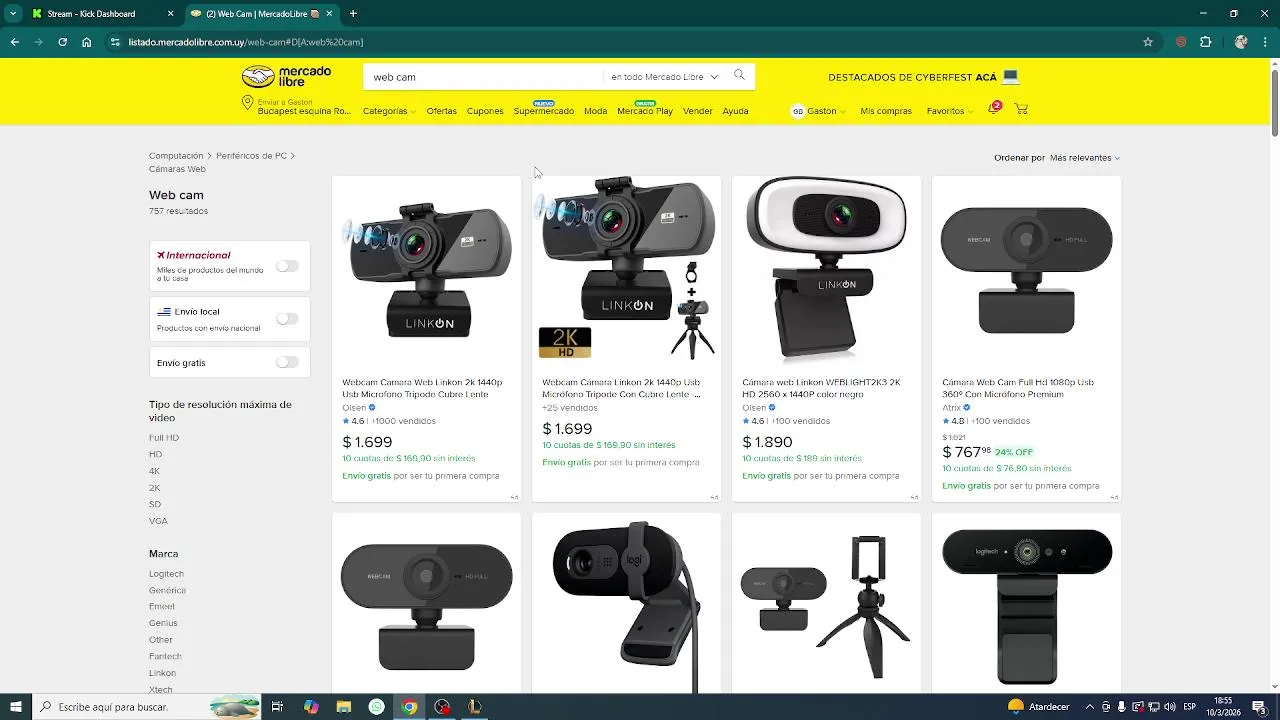Open WhatsApp from the taskbar
1280x720 pixels.
click(376, 707)
